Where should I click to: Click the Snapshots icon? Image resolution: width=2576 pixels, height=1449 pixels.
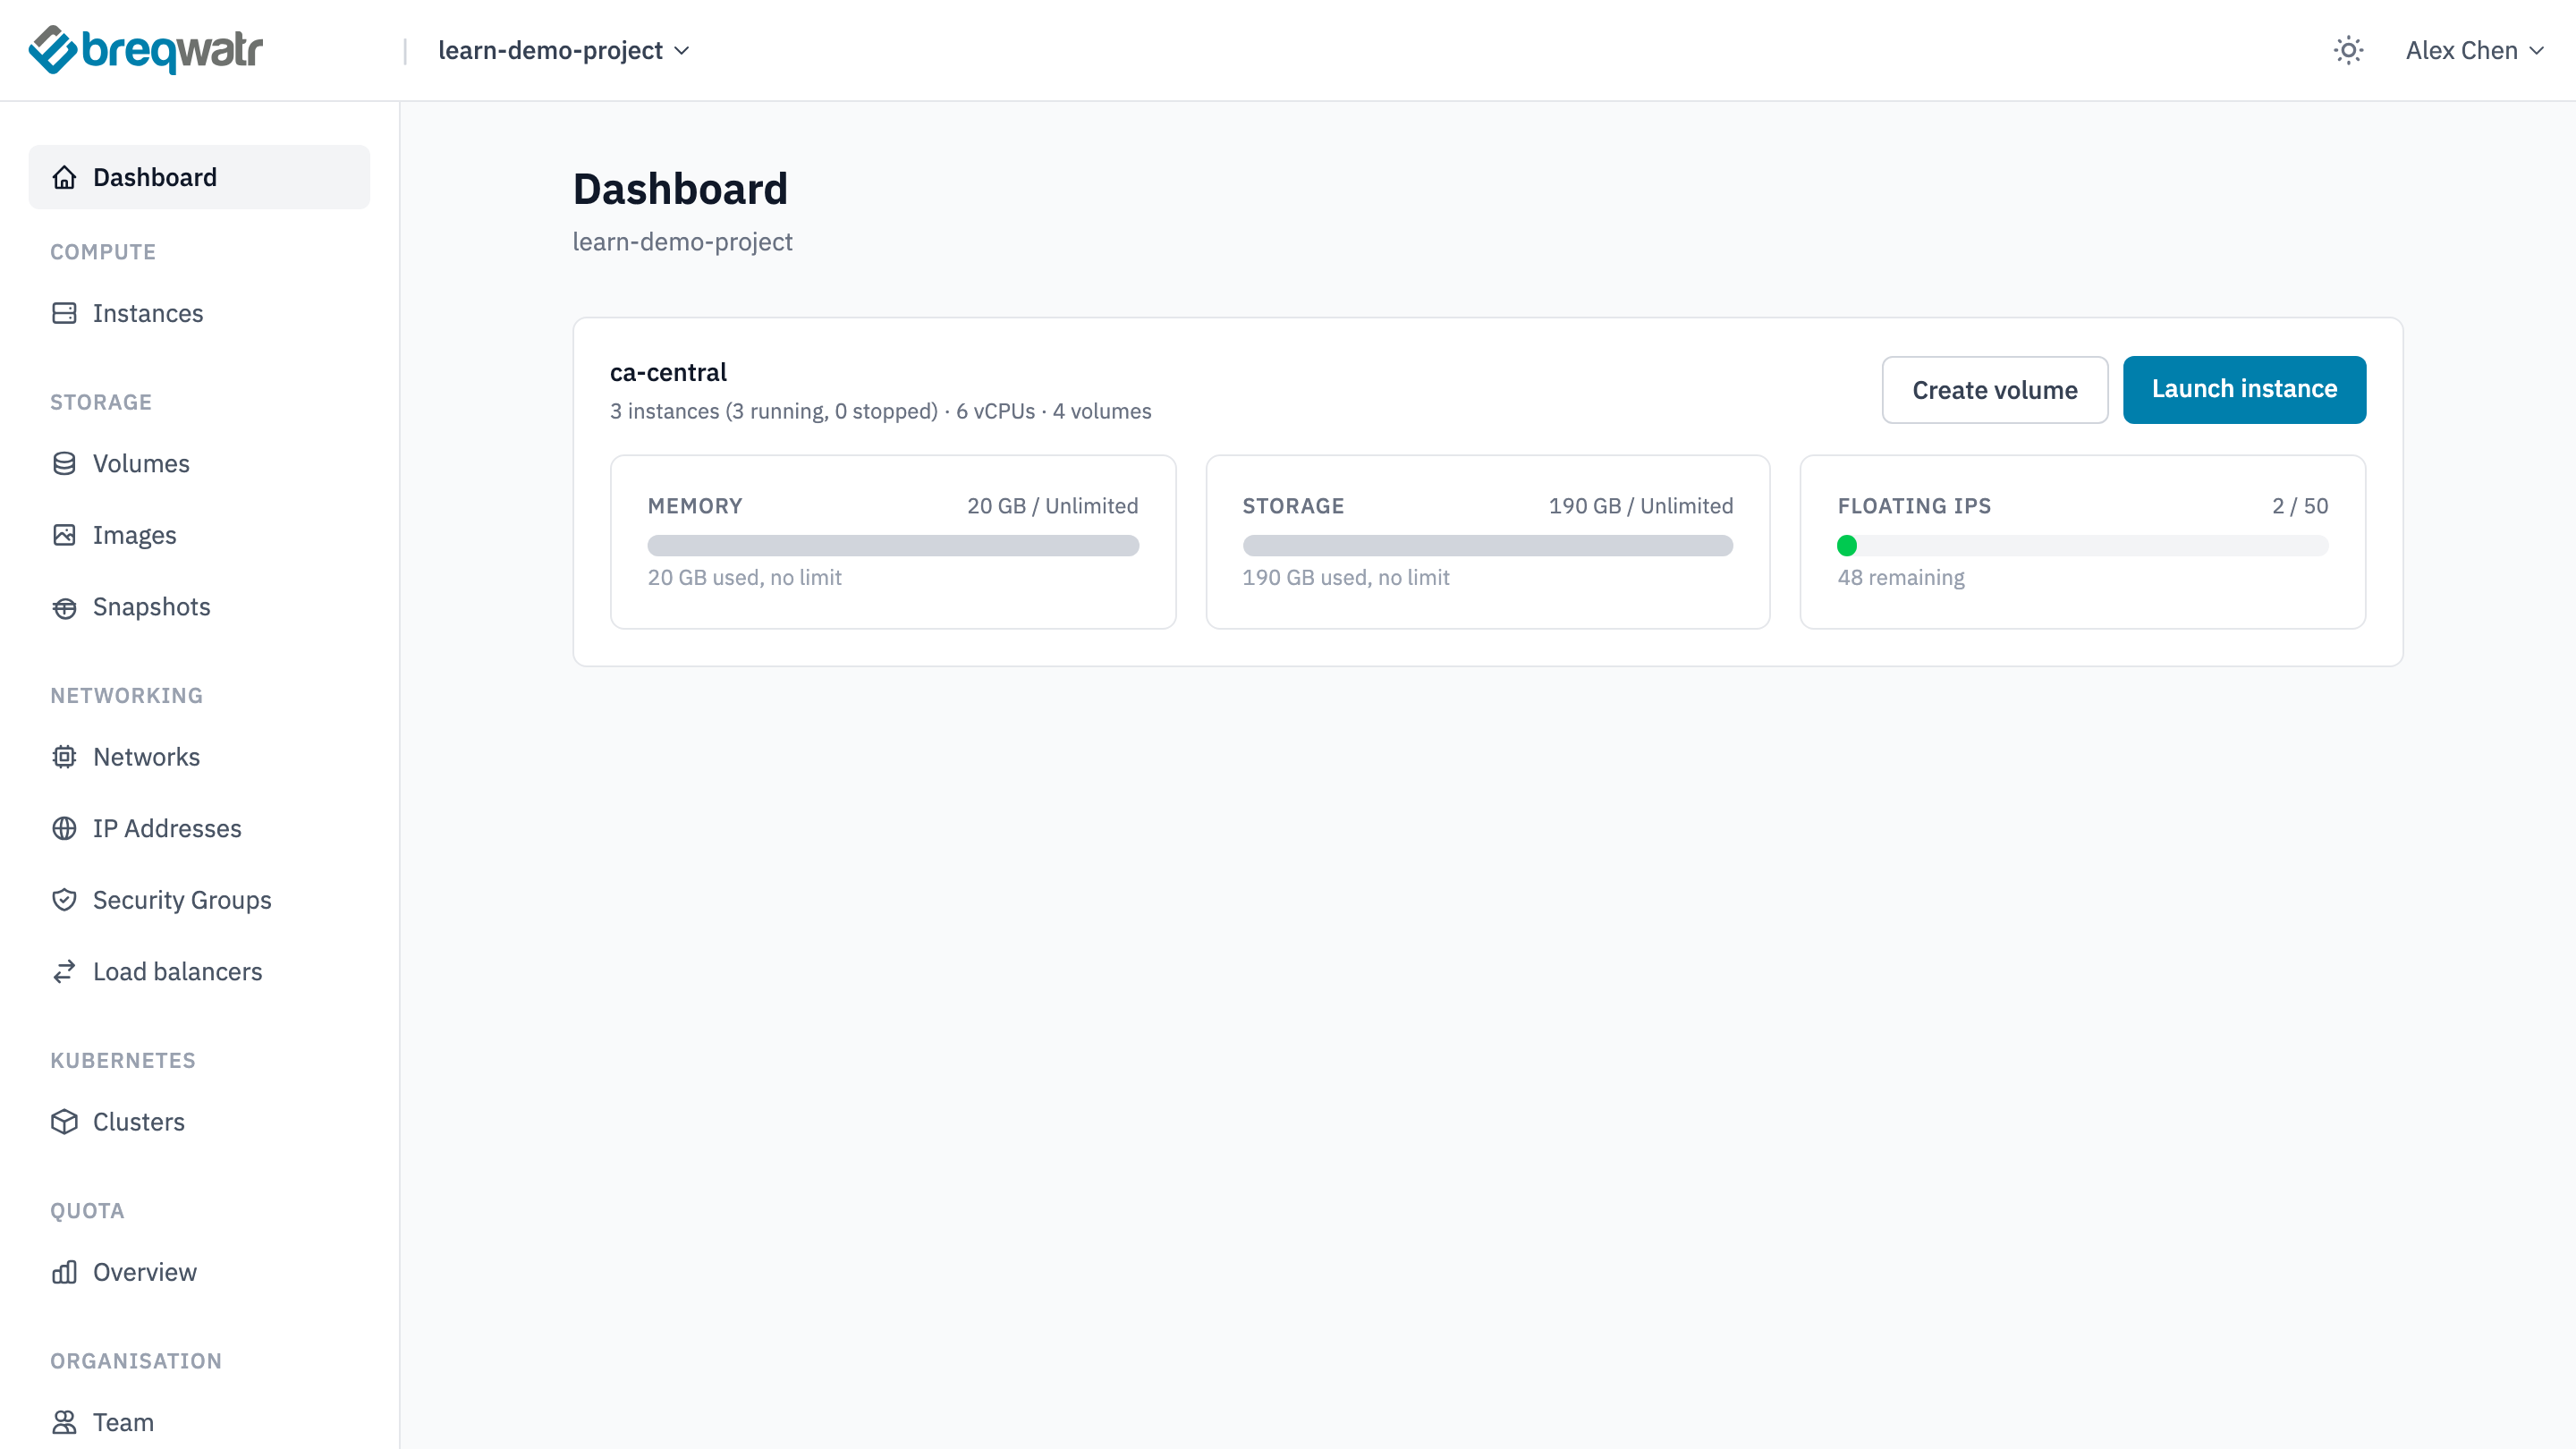click(x=64, y=607)
